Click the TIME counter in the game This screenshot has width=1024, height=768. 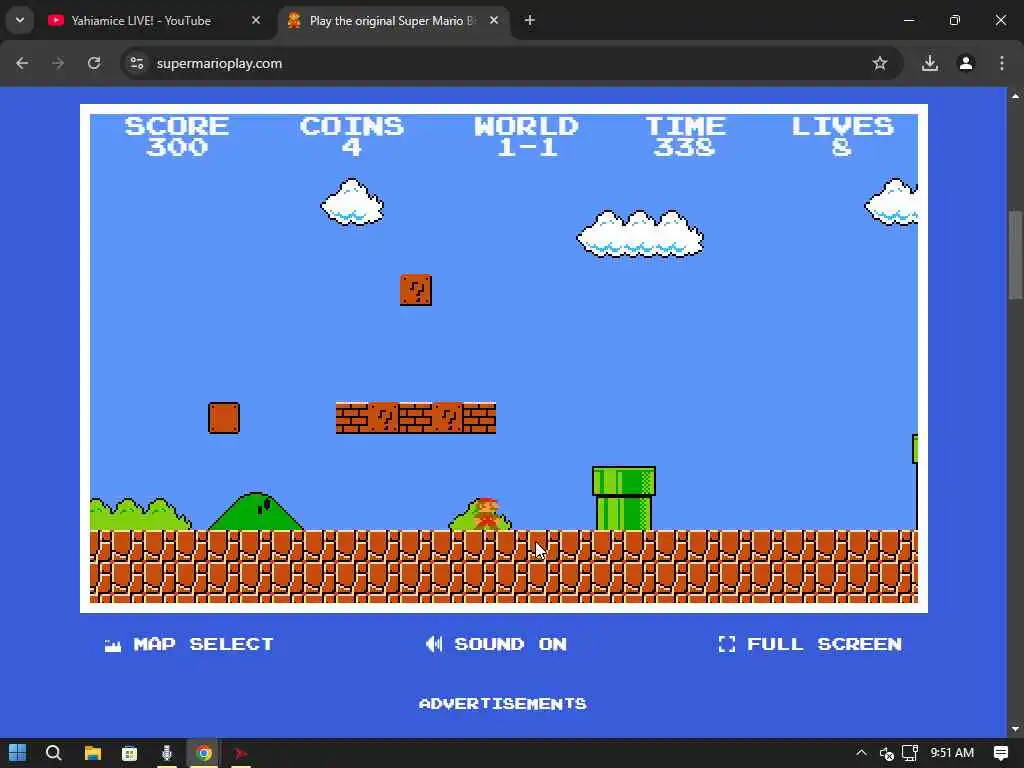point(685,136)
